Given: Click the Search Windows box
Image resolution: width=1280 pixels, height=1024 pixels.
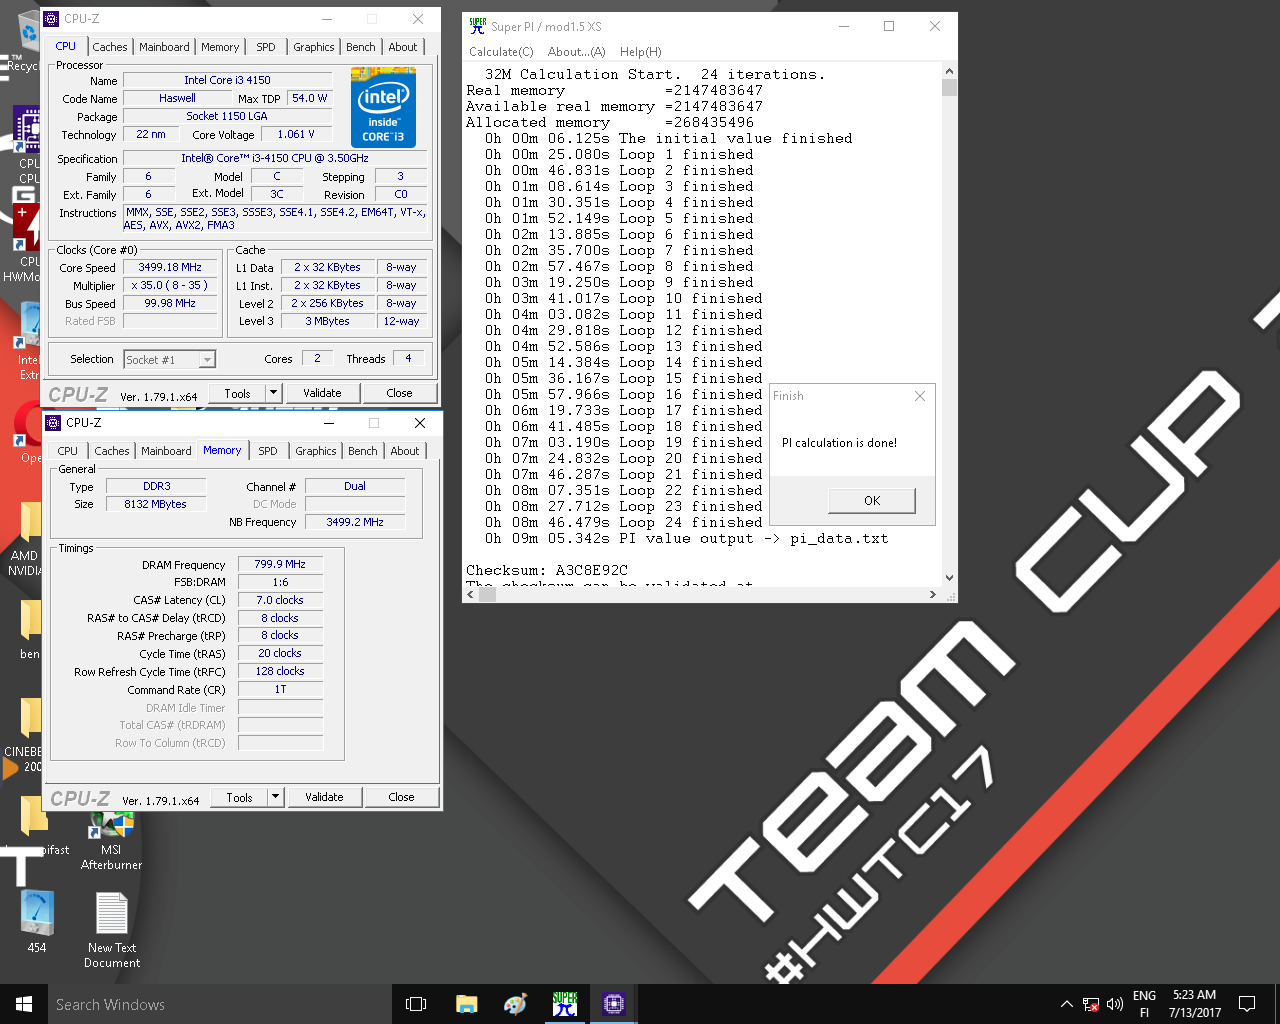Looking at the screenshot, I should point(219,1004).
